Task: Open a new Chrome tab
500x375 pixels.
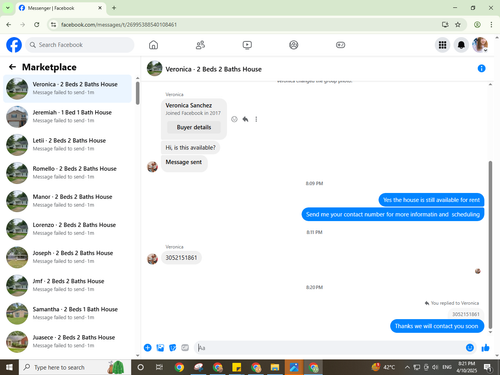Action: point(114,8)
